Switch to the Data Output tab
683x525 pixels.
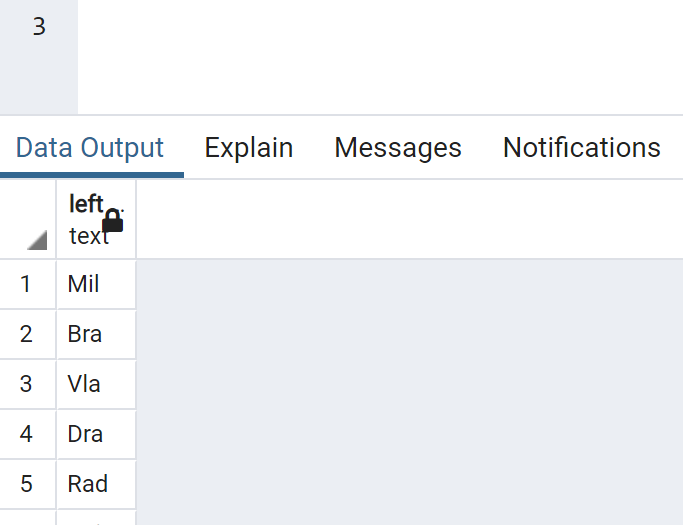[x=90, y=147]
